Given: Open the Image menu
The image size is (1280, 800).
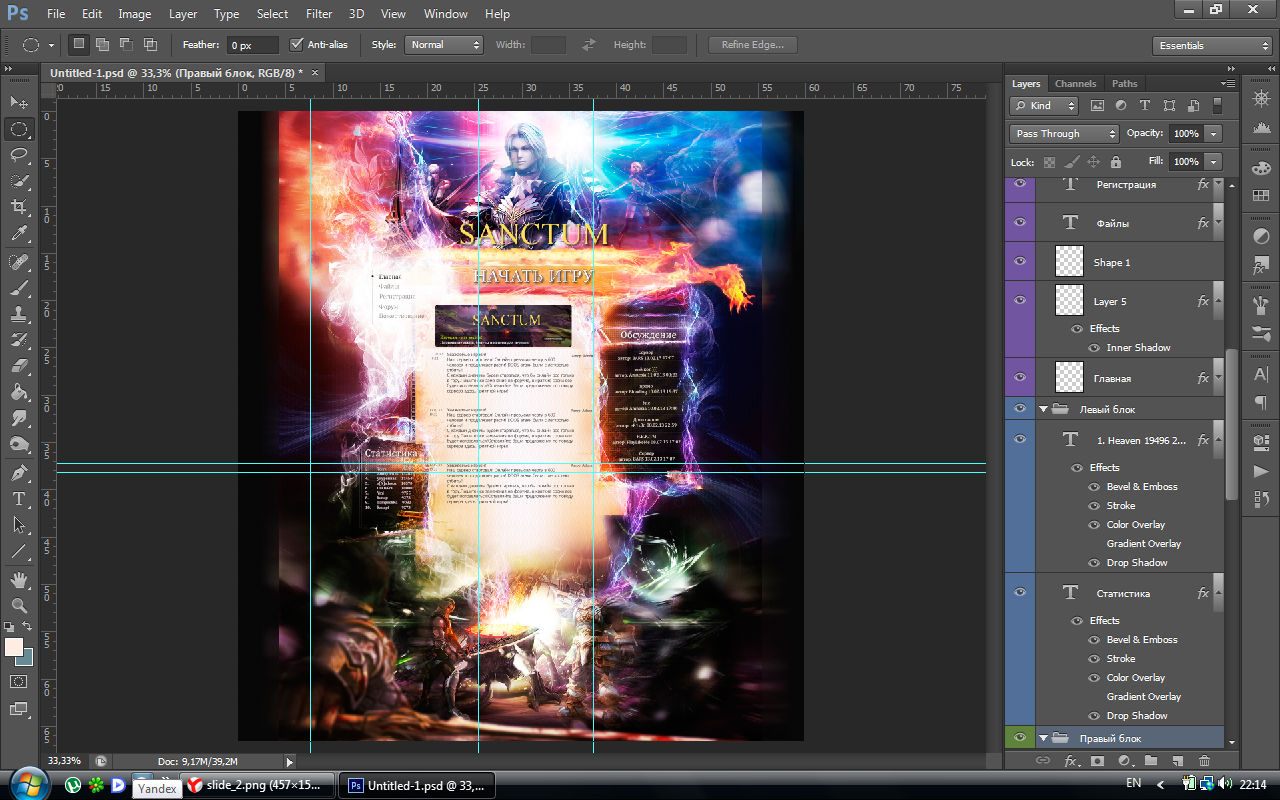Looking at the screenshot, I should coord(135,14).
